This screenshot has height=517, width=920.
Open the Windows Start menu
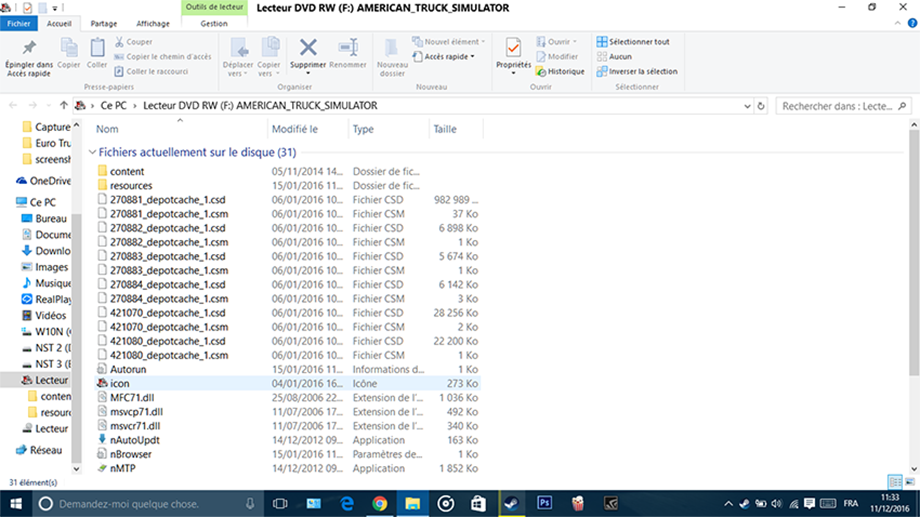pyautogui.click(x=16, y=504)
